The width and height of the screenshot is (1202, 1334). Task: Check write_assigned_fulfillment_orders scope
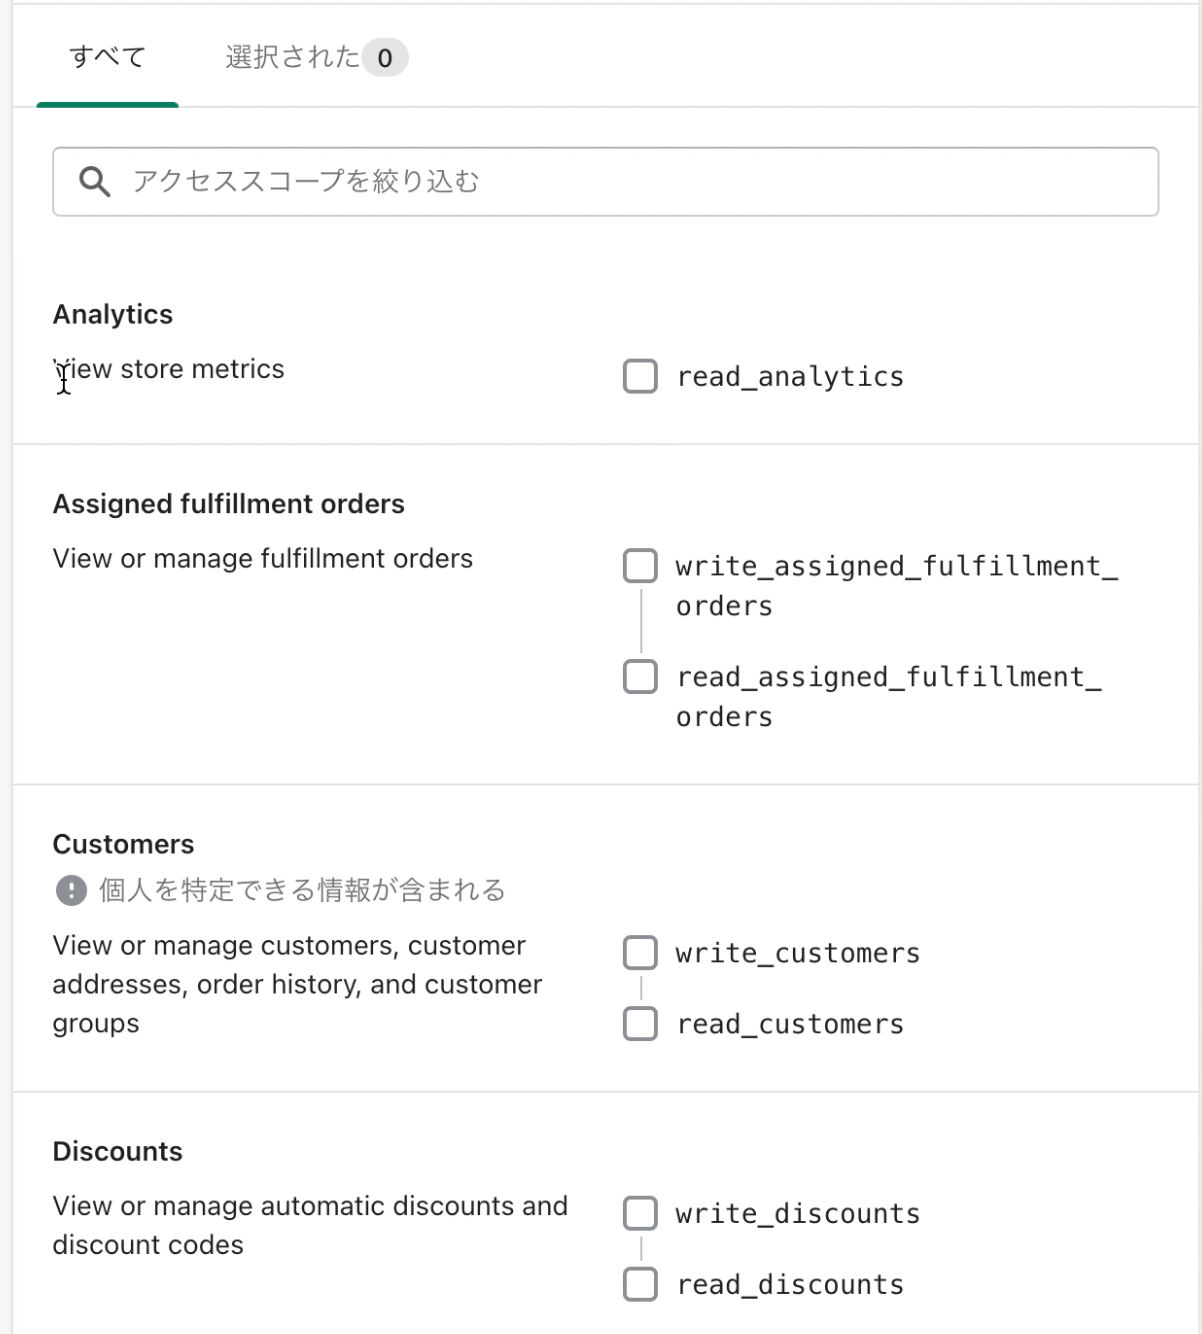640,566
